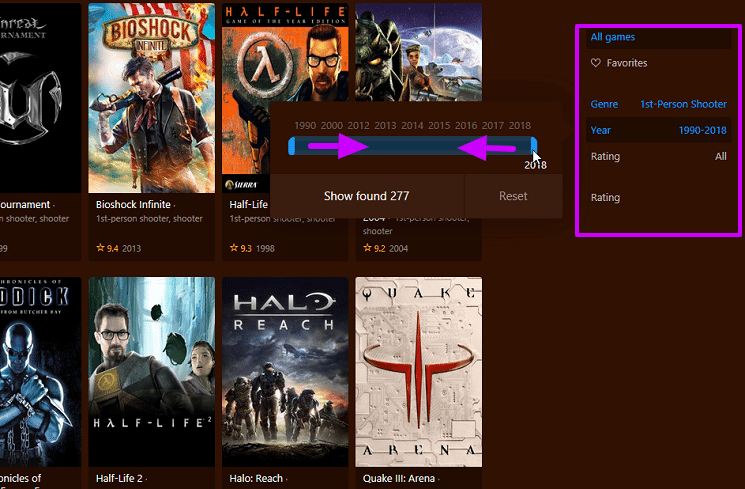
Task: Click the 2000 label on year slider
Action: 332,125
